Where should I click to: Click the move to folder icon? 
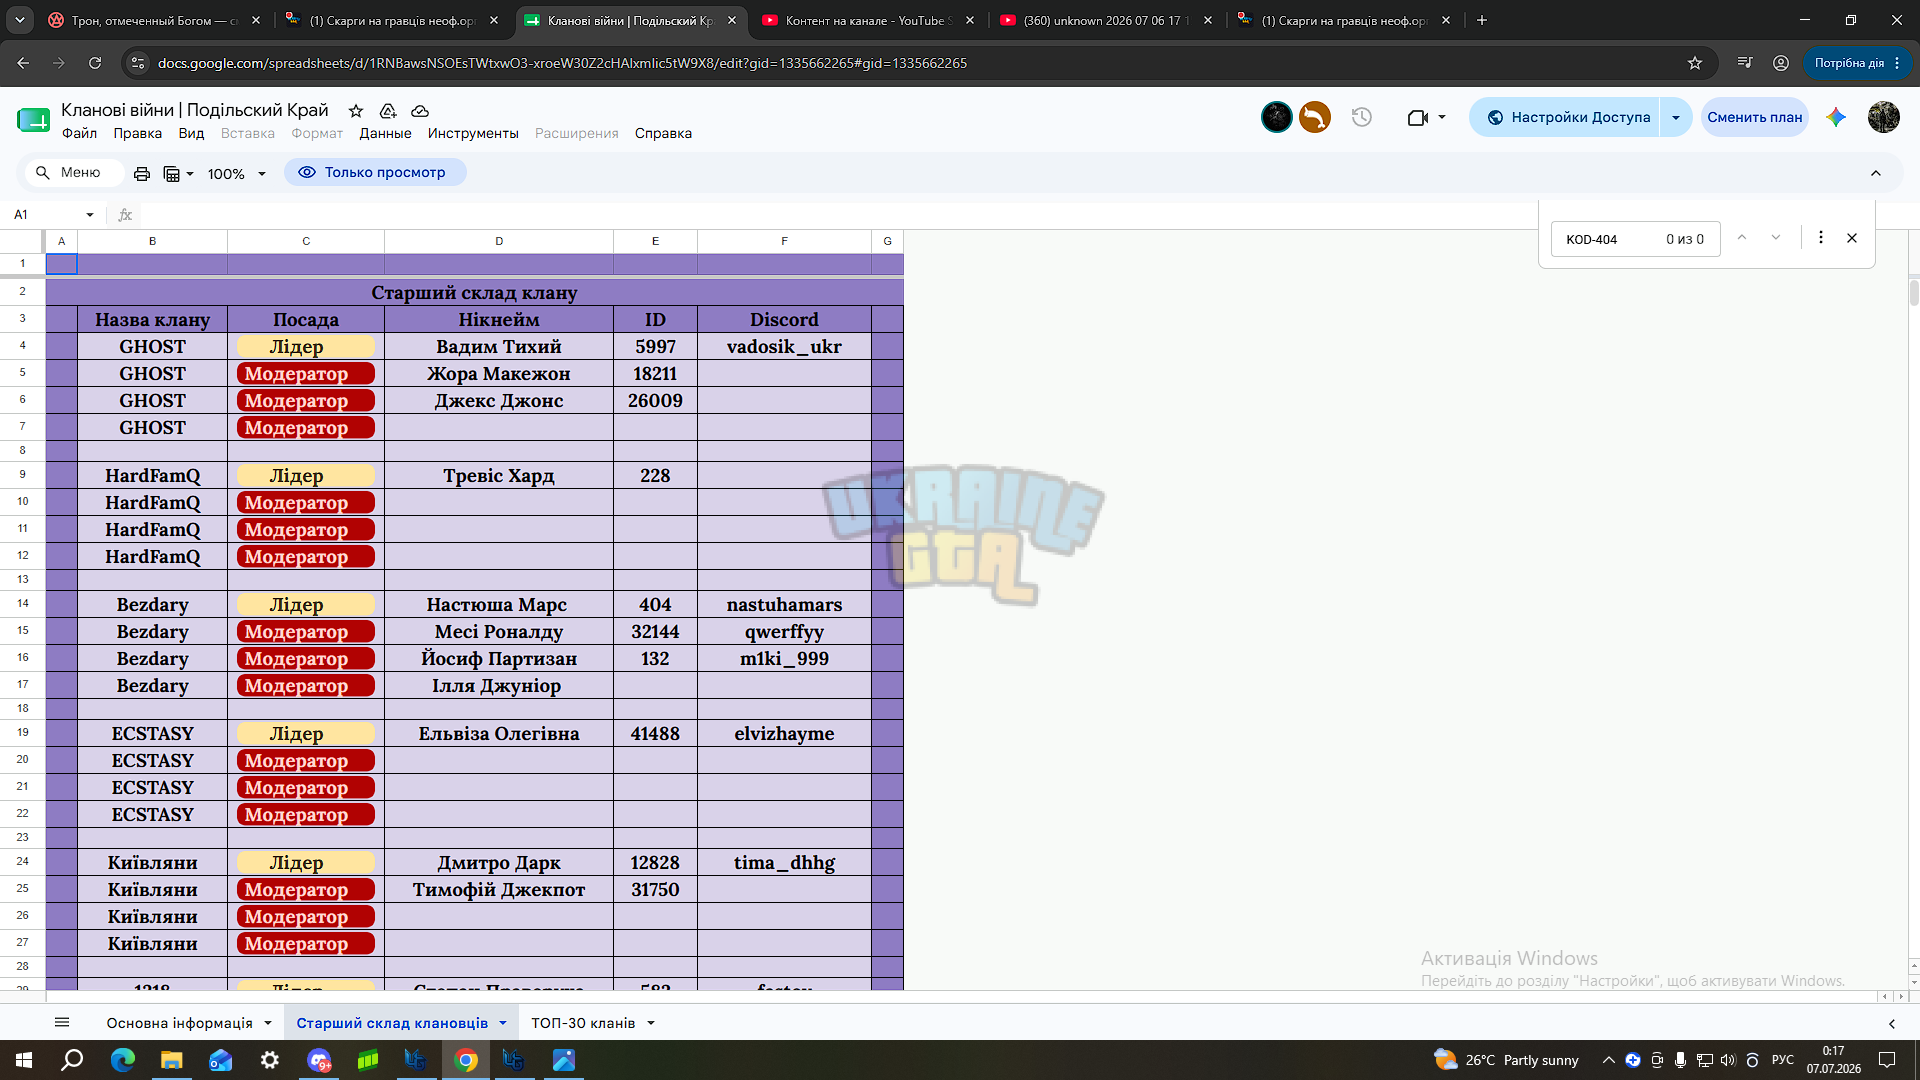click(x=388, y=111)
